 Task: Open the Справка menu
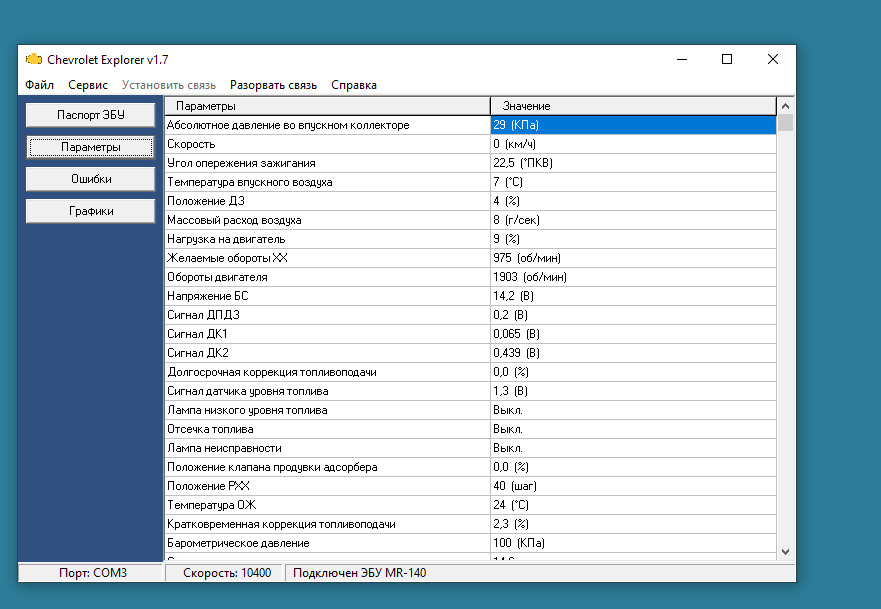353,85
